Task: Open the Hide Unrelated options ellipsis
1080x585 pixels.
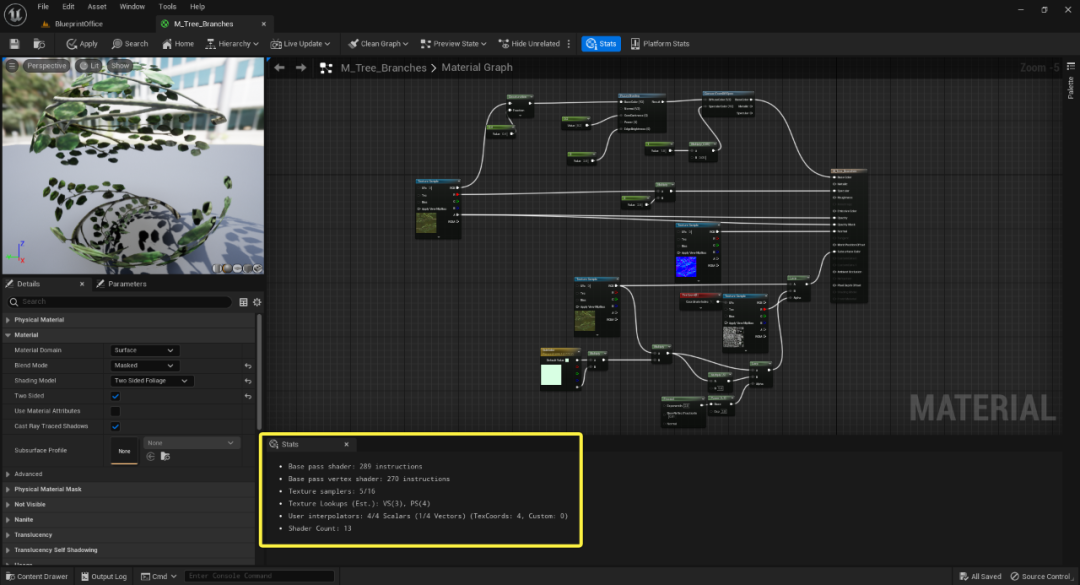Action: tap(569, 43)
